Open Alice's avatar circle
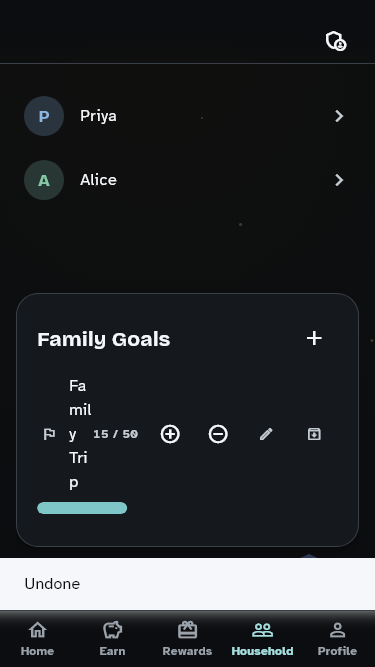 tap(44, 180)
